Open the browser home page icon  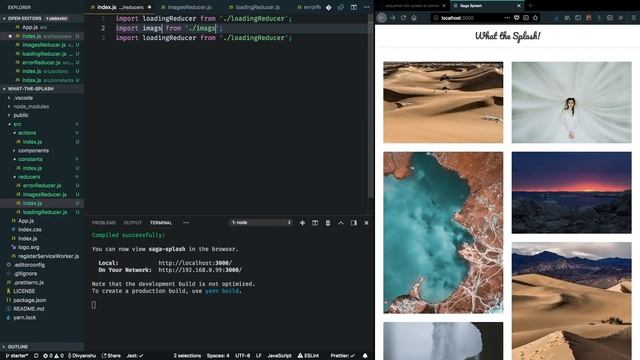click(414, 18)
